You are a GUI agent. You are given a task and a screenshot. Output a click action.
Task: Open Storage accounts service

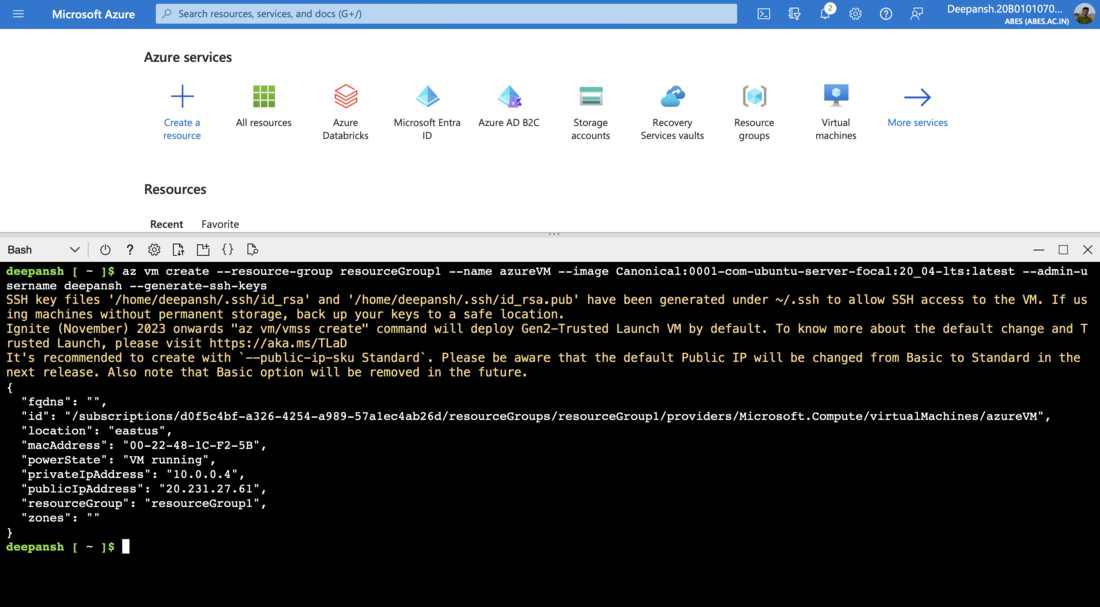591,111
